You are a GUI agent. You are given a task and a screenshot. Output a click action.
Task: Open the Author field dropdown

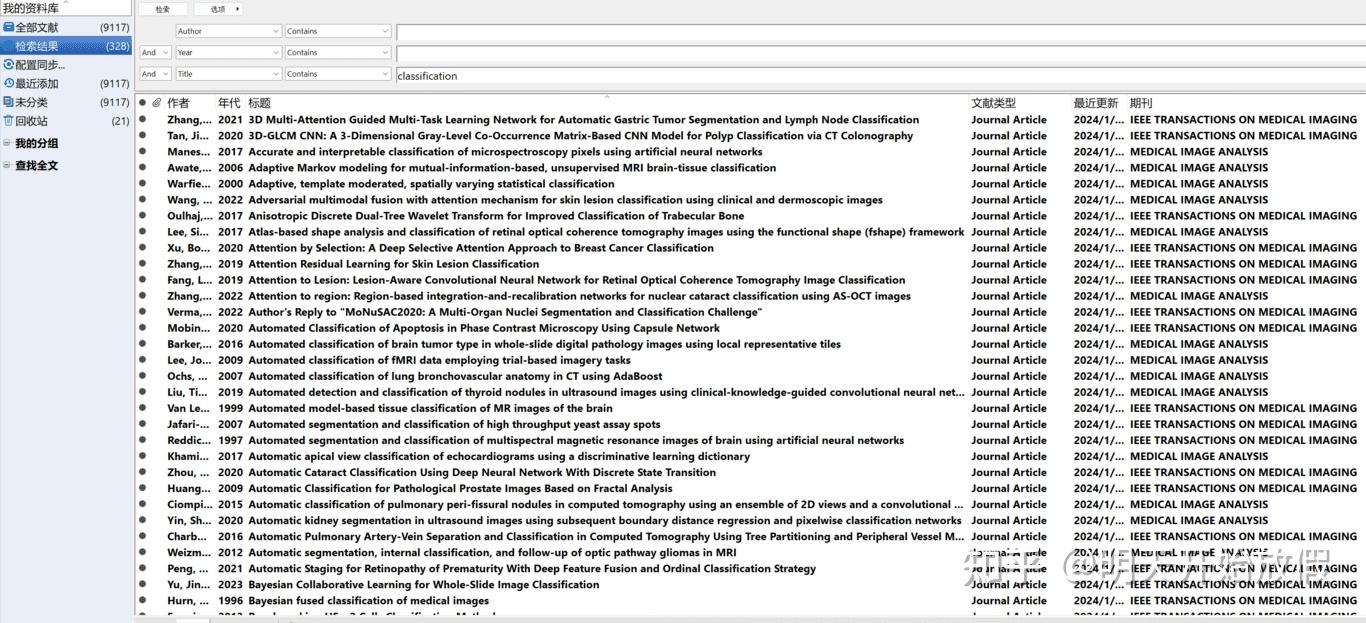click(229, 31)
